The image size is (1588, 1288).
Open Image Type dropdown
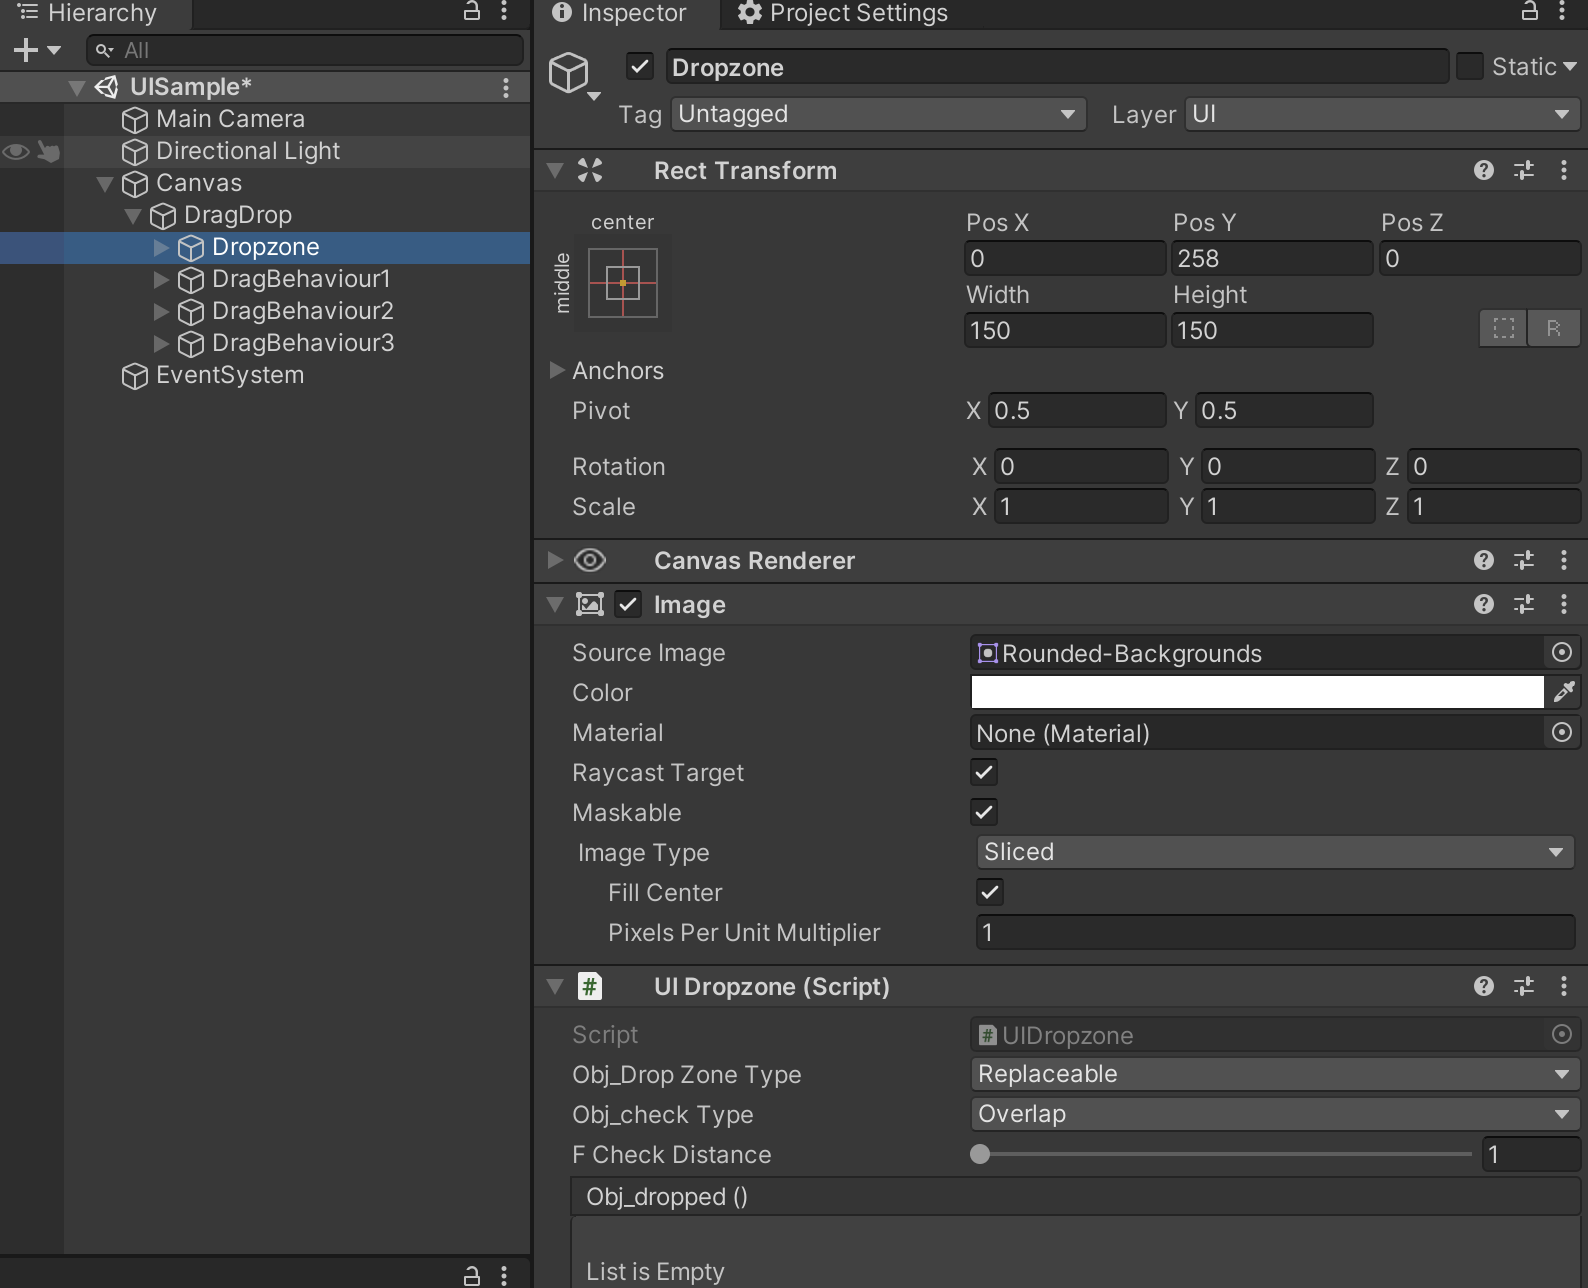coord(1275,852)
